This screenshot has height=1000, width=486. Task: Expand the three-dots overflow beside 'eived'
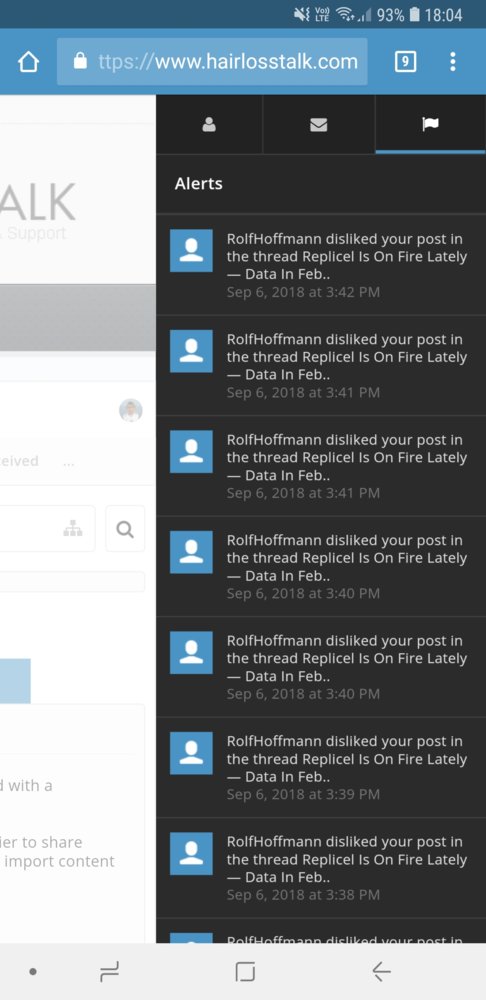(69, 462)
